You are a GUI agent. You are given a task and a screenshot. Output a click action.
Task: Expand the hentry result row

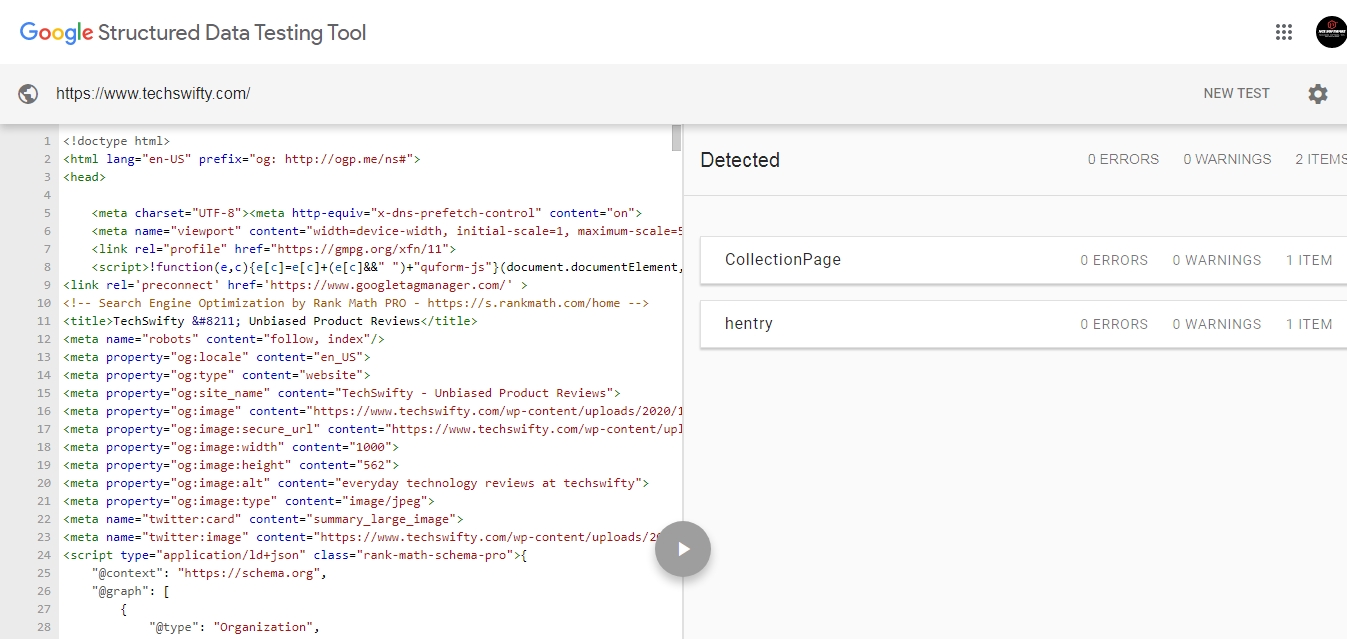coord(1024,324)
